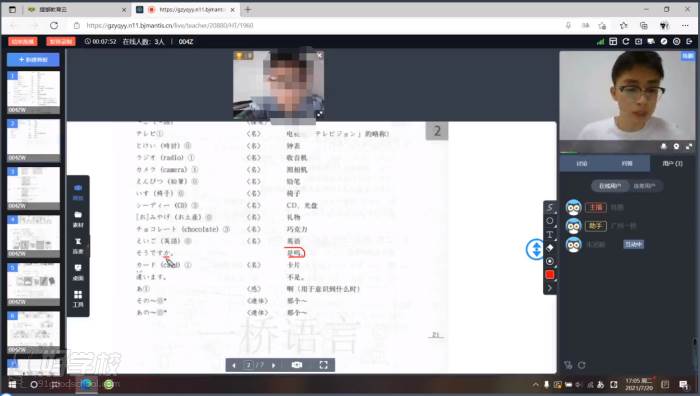Close the student video window
Image resolution: width=700 pixels, height=396 pixels.
coord(319,55)
